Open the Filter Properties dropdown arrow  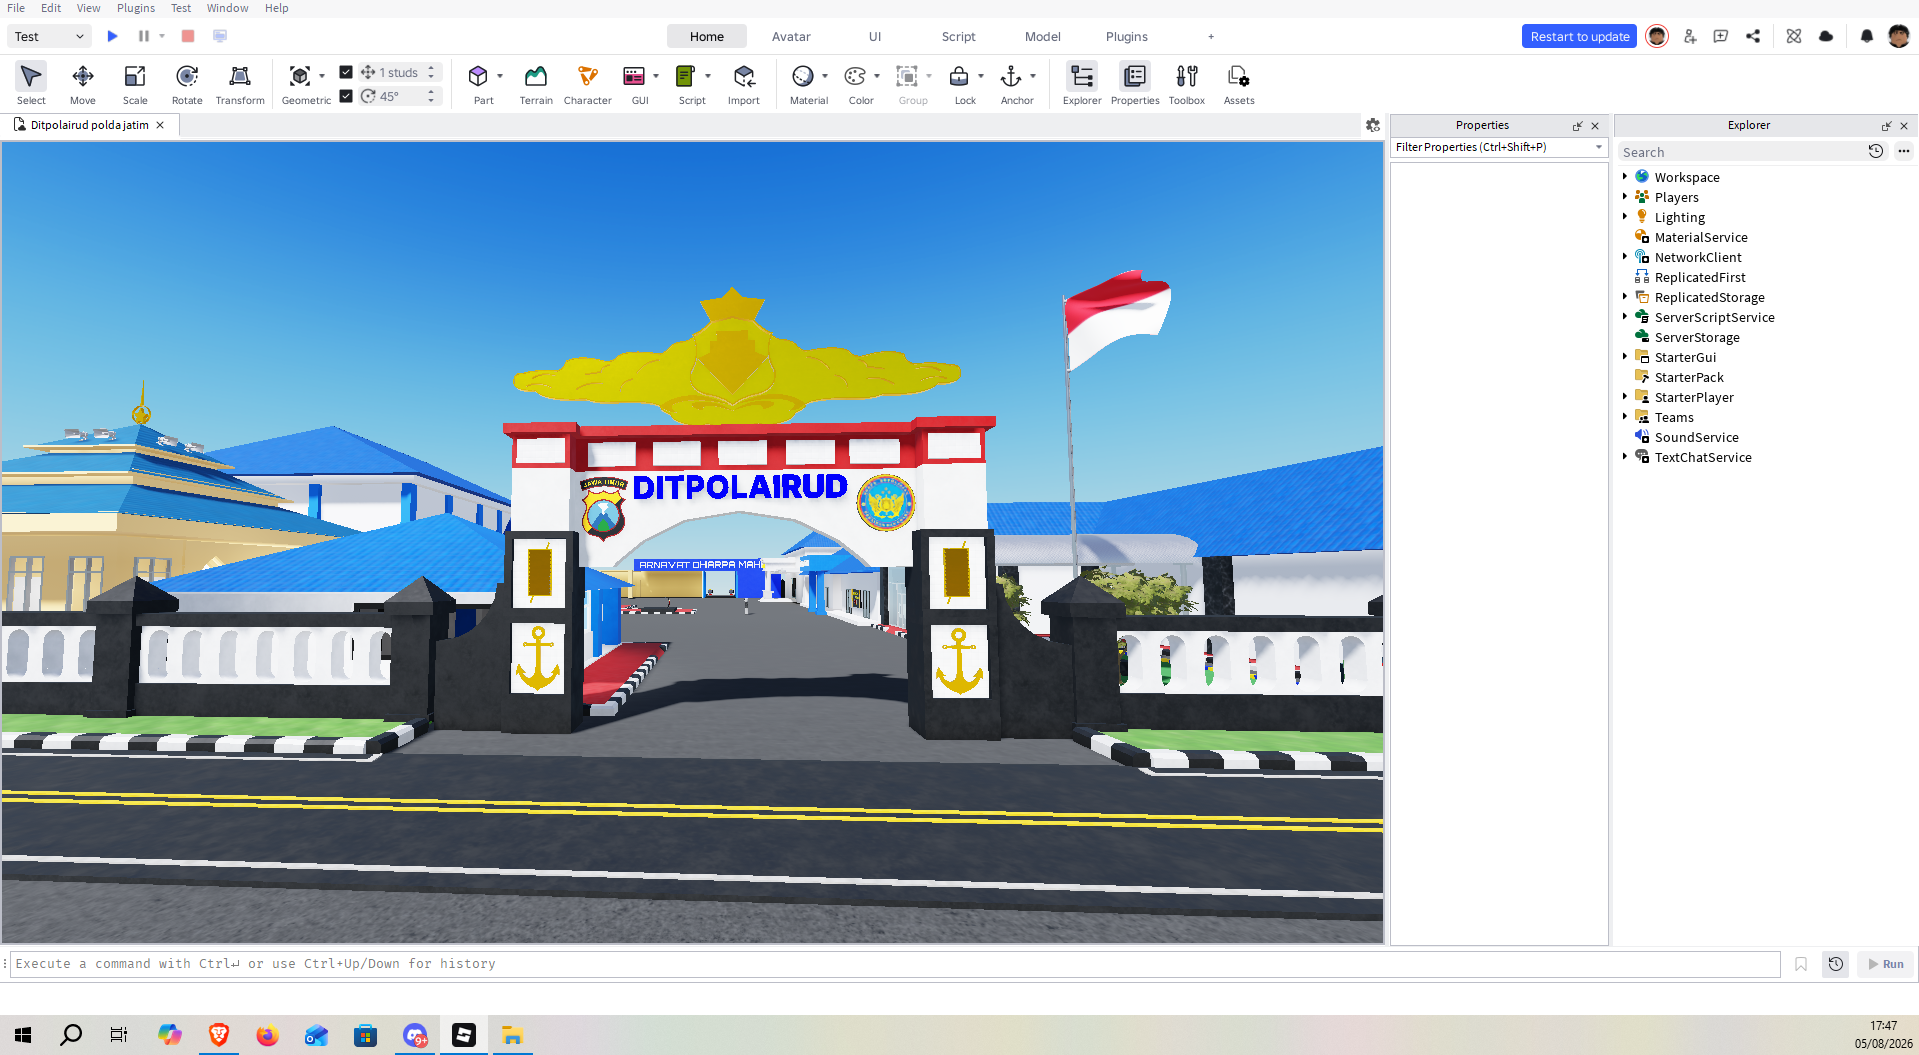click(x=1598, y=147)
